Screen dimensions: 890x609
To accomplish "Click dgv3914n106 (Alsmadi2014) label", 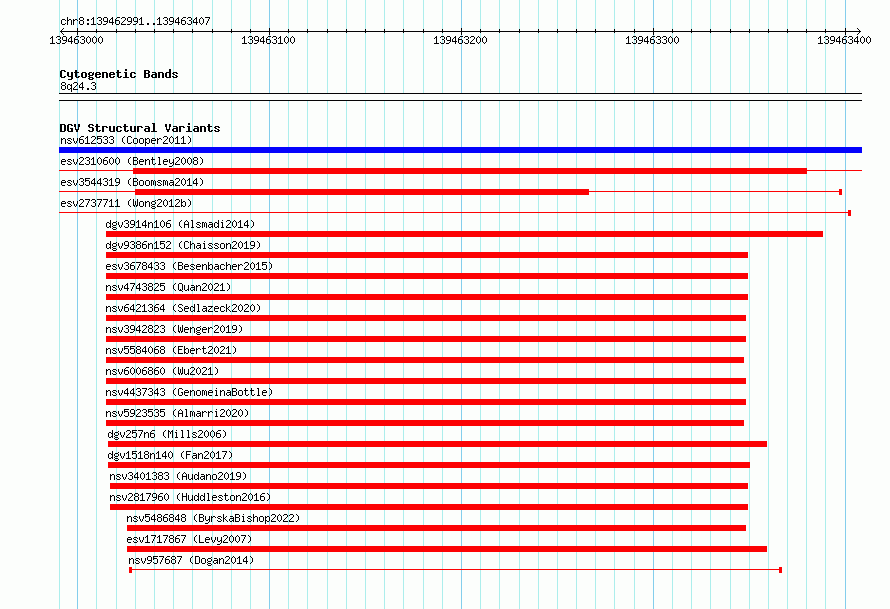I will (x=180, y=224).
